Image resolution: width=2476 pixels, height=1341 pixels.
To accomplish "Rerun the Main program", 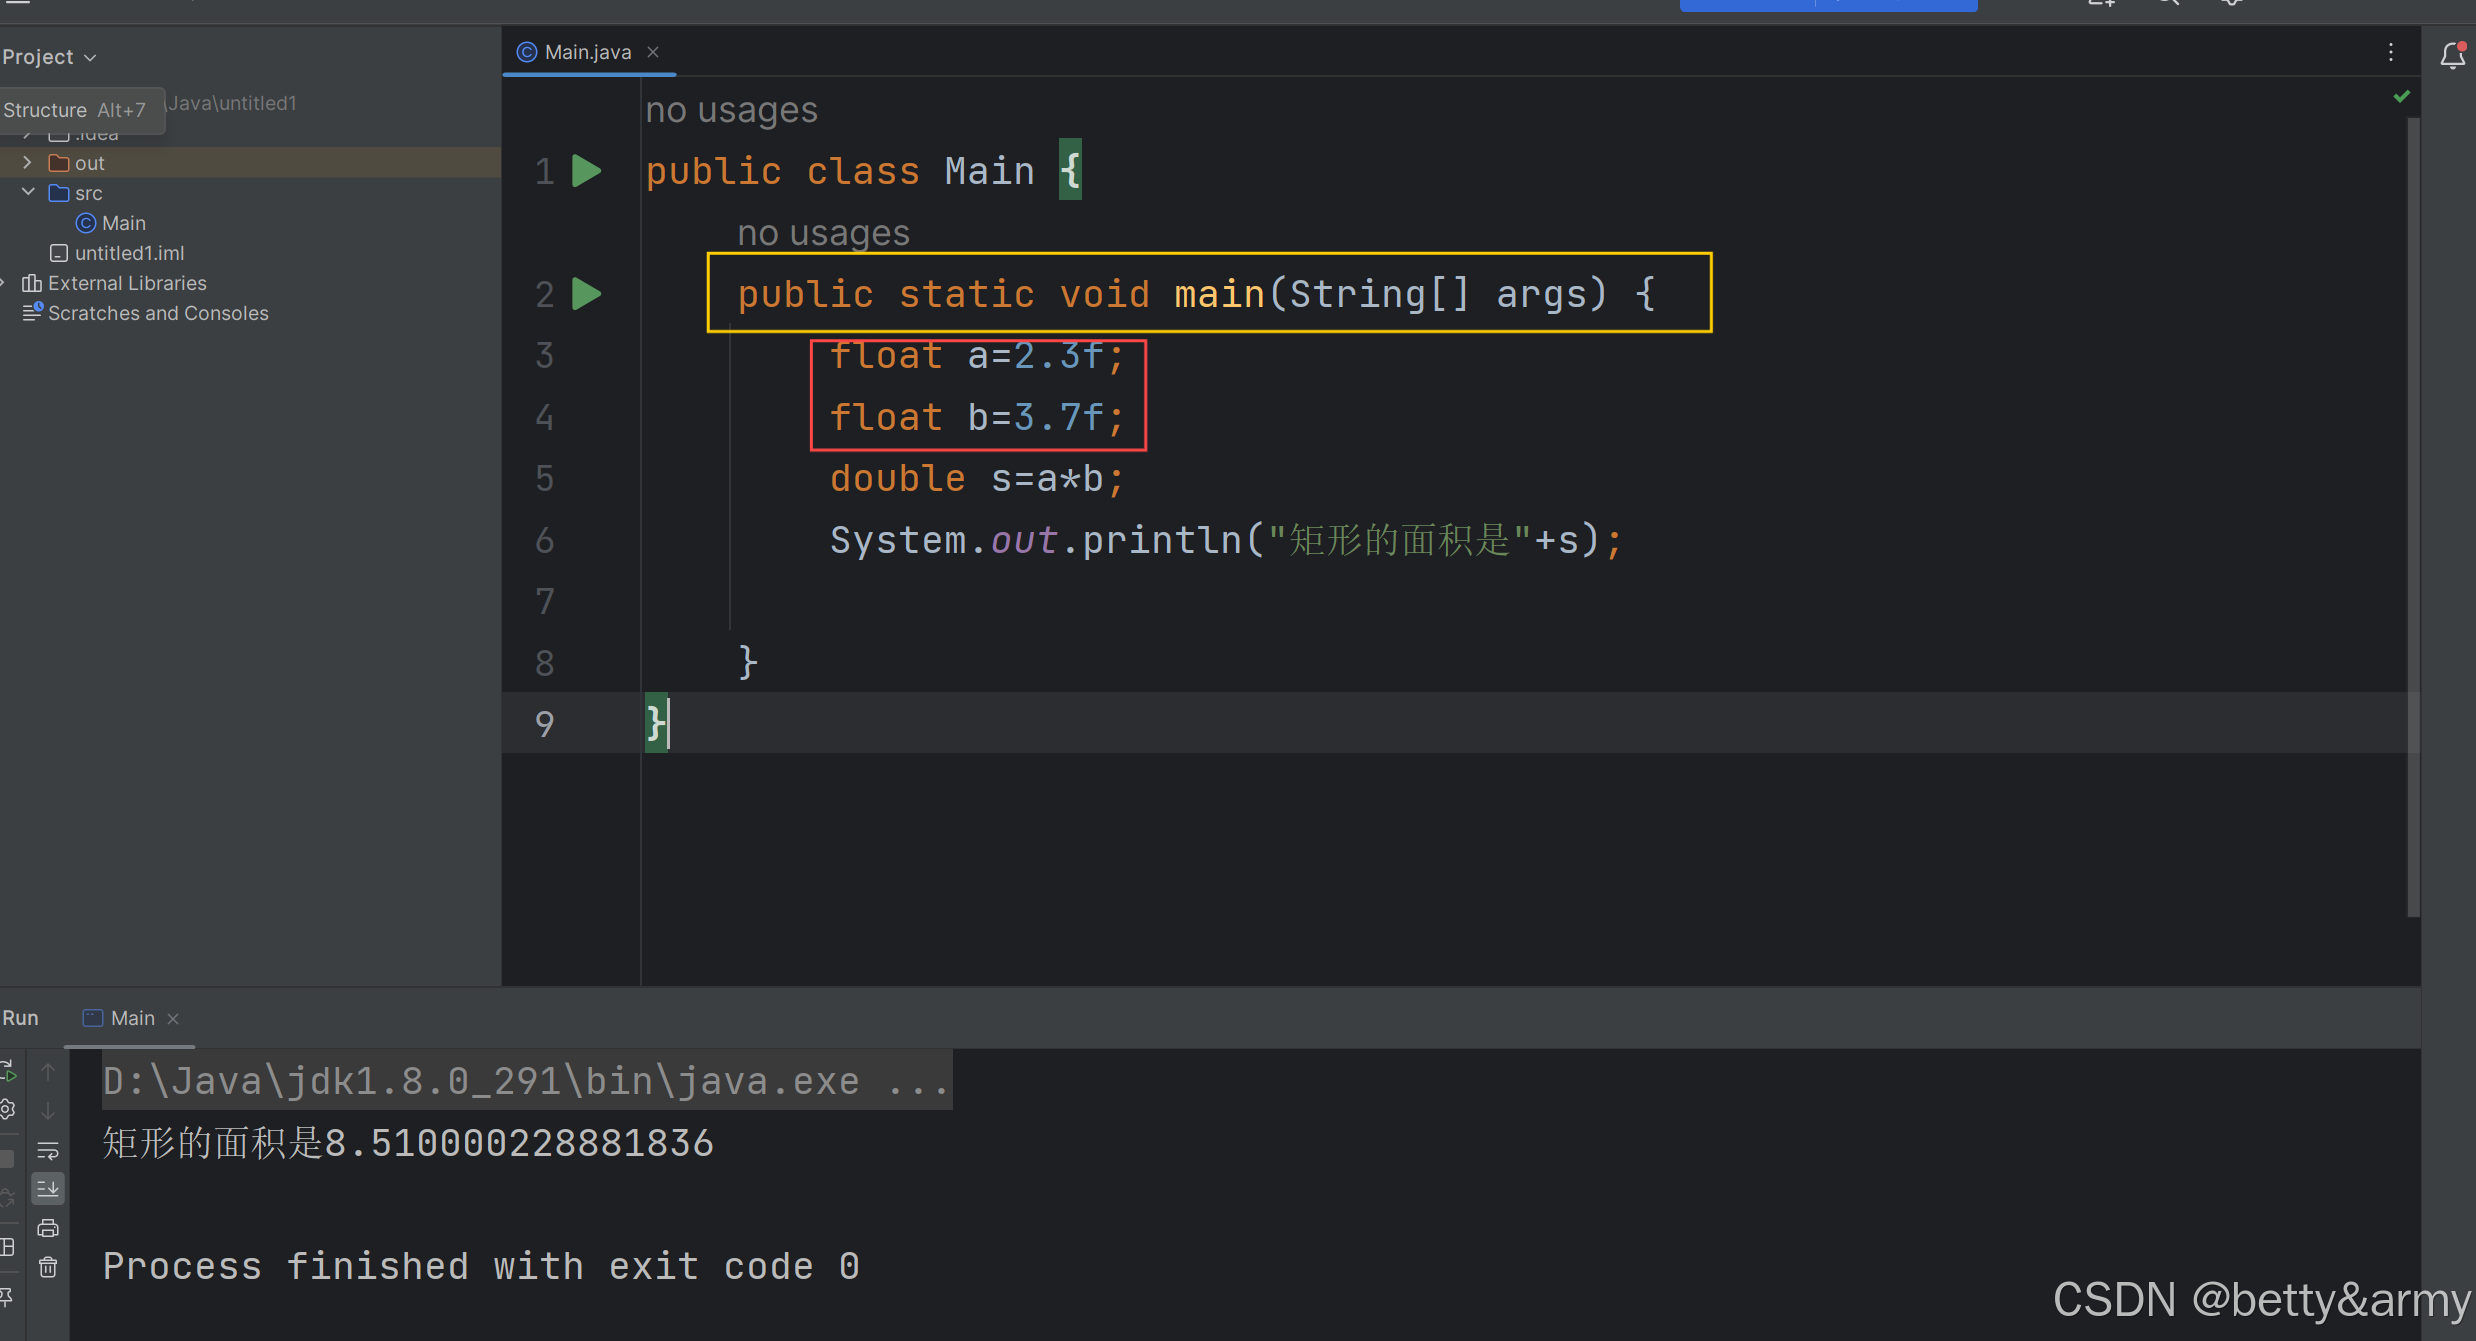I will pyautogui.click(x=8, y=1071).
